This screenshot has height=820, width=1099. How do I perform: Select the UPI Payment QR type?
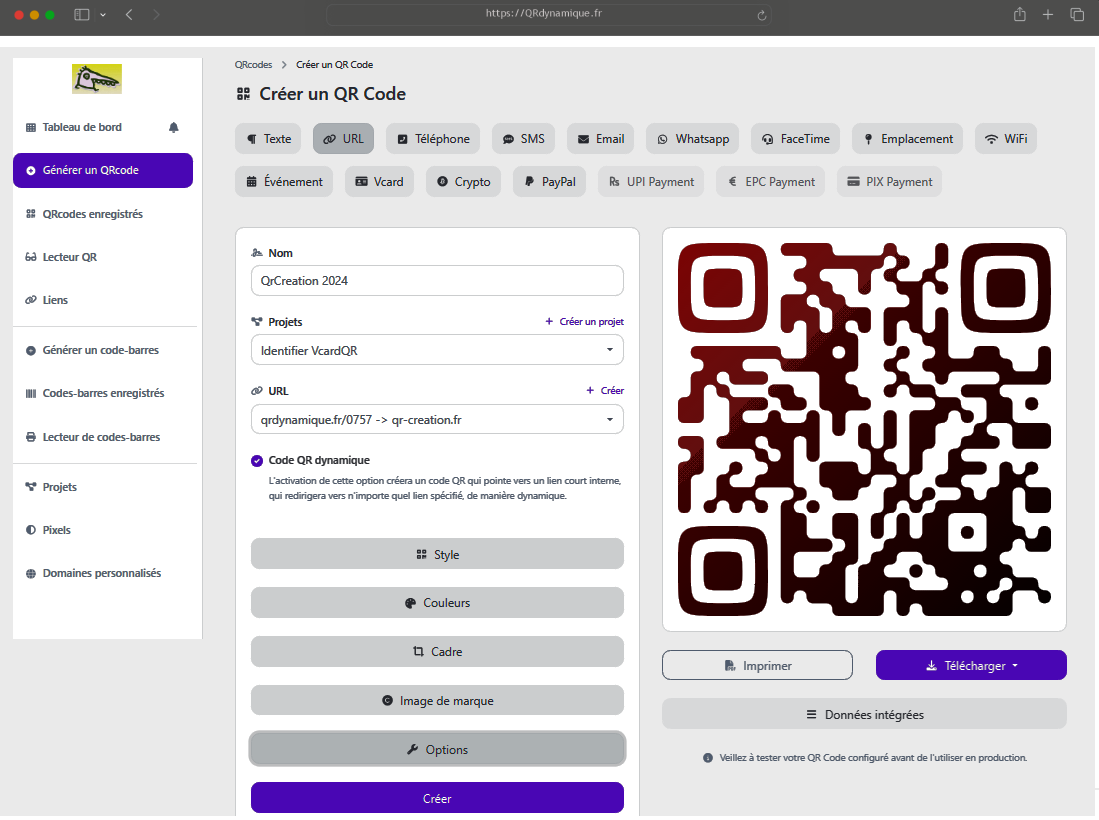(x=651, y=182)
